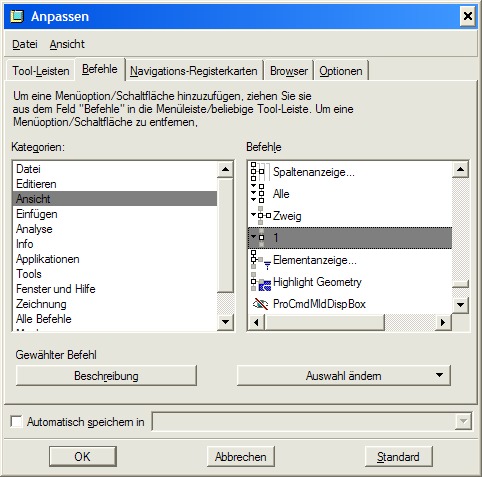Click the Spaltenanzeige command icon
The image size is (482, 477).
pos(259,172)
